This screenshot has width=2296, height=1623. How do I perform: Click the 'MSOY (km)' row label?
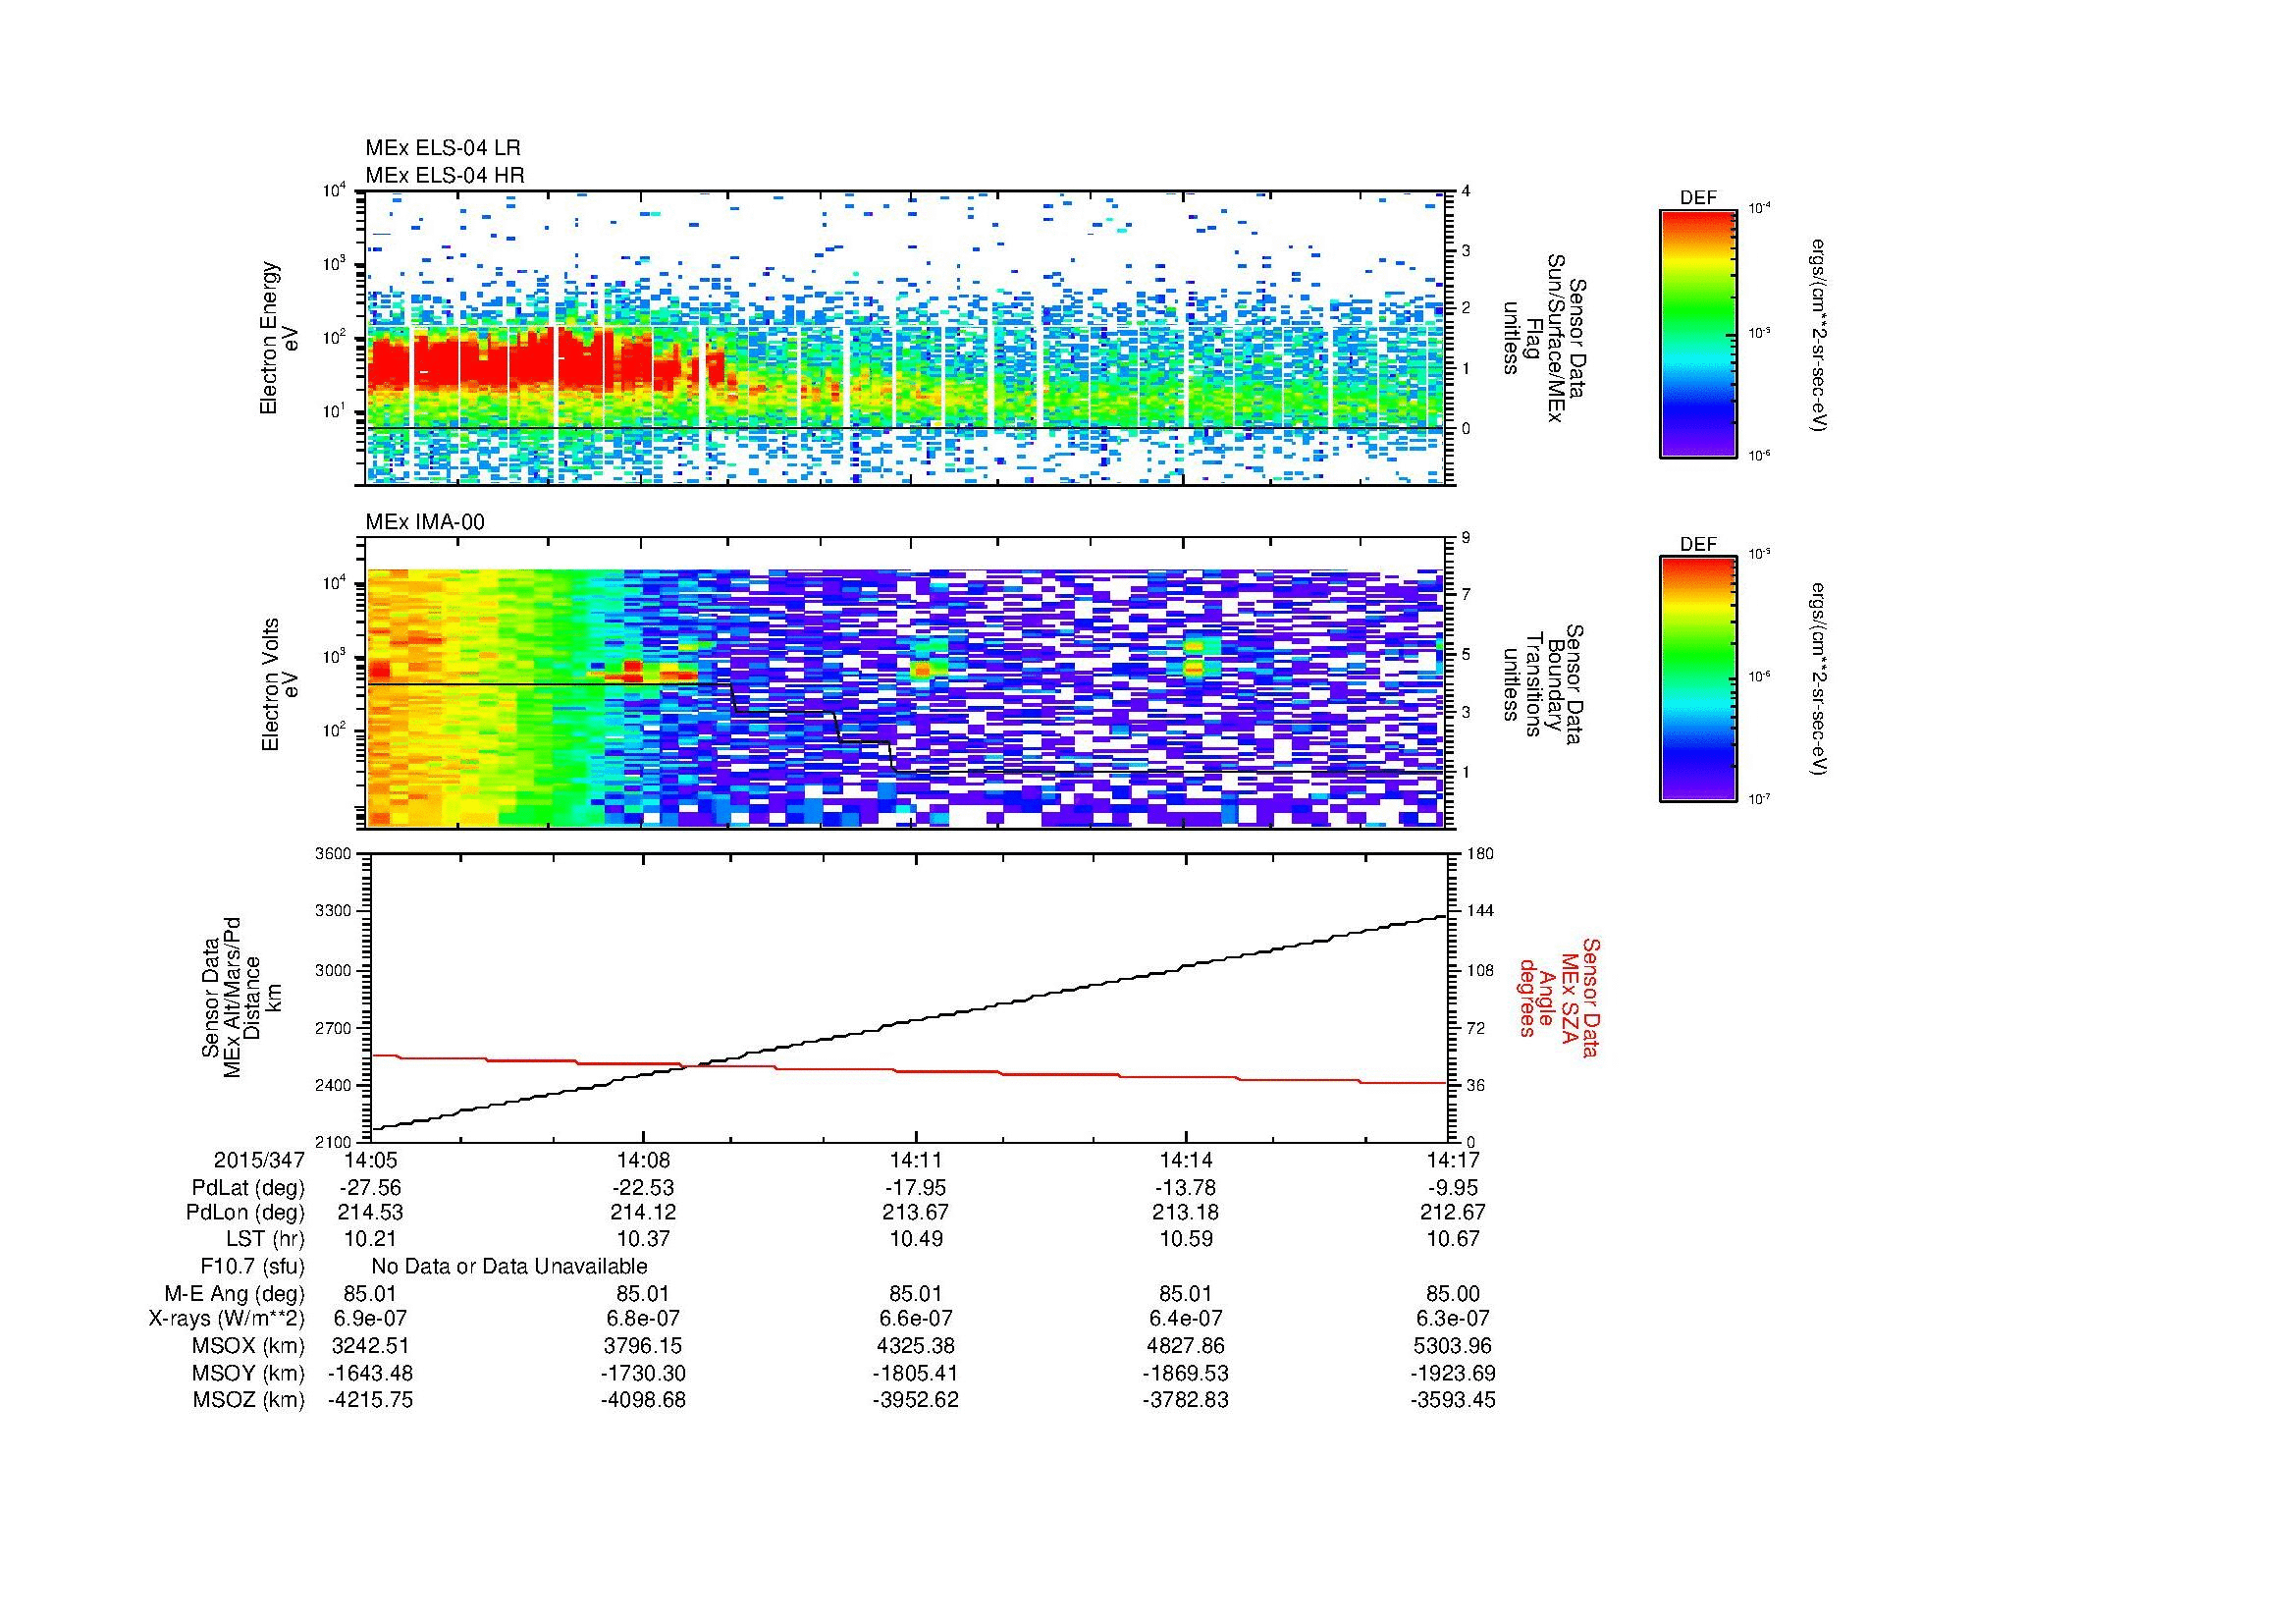pyautogui.click(x=248, y=1374)
